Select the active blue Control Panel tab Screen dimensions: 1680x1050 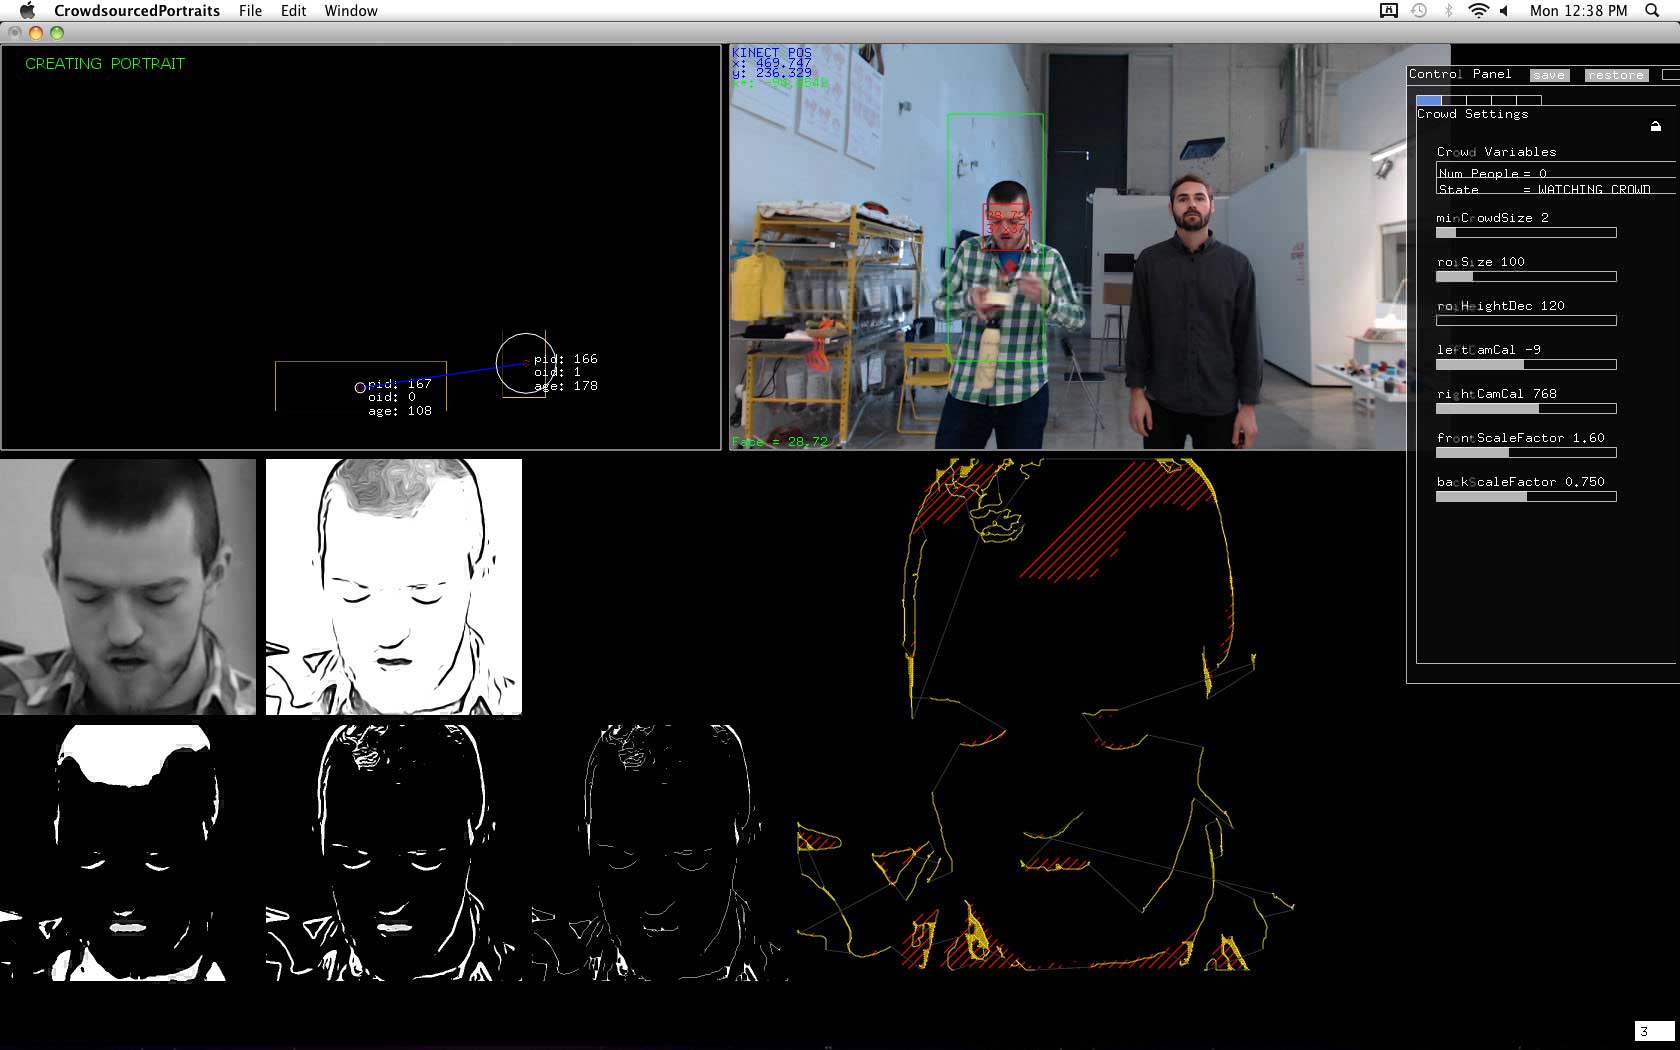[1429, 100]
